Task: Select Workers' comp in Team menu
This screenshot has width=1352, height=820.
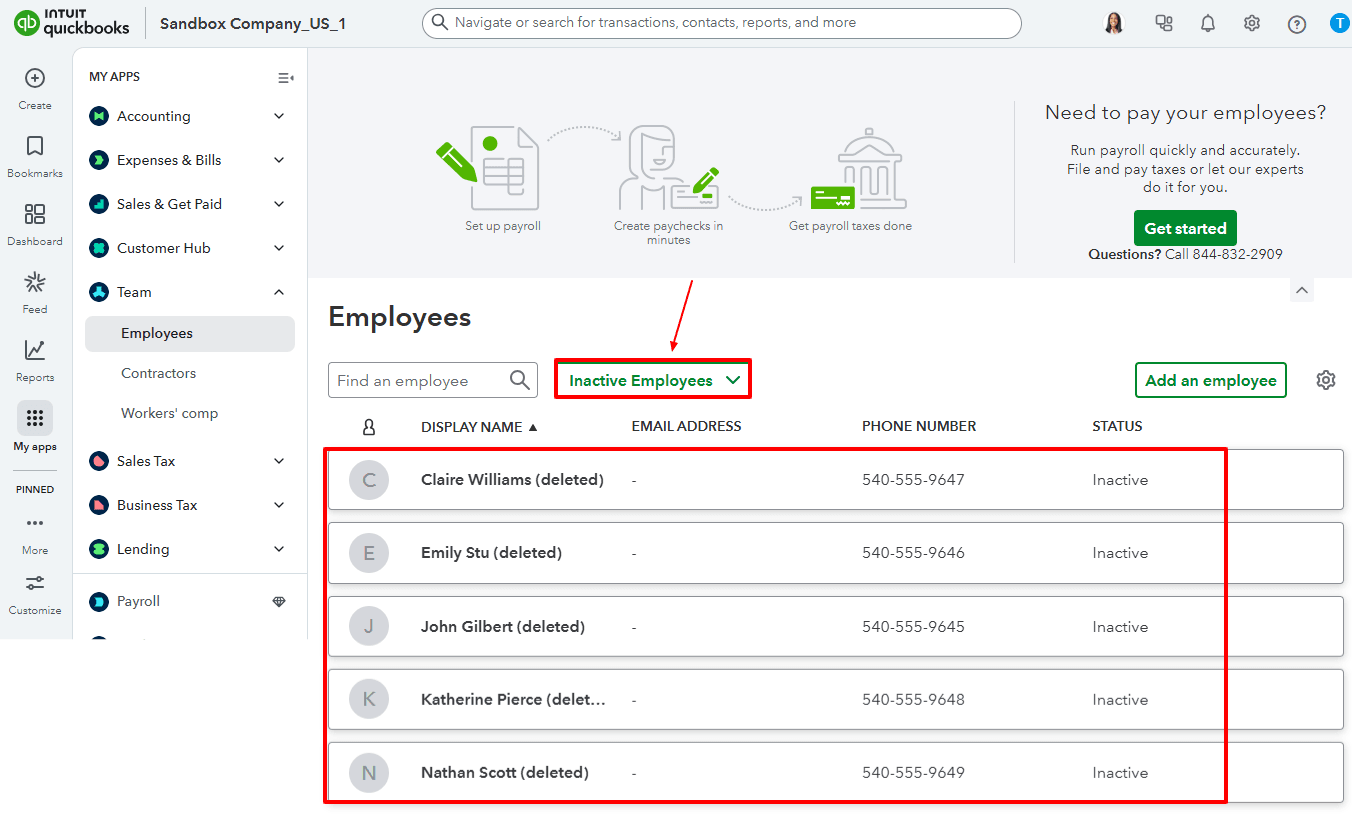Action: (x=169, y=413)
